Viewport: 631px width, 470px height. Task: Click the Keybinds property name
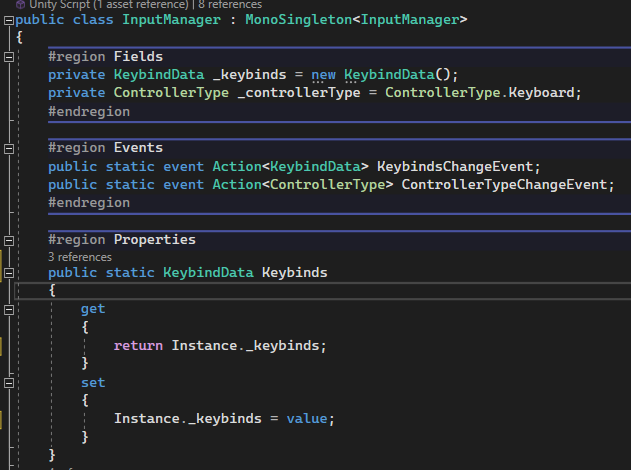pos(295,272)
